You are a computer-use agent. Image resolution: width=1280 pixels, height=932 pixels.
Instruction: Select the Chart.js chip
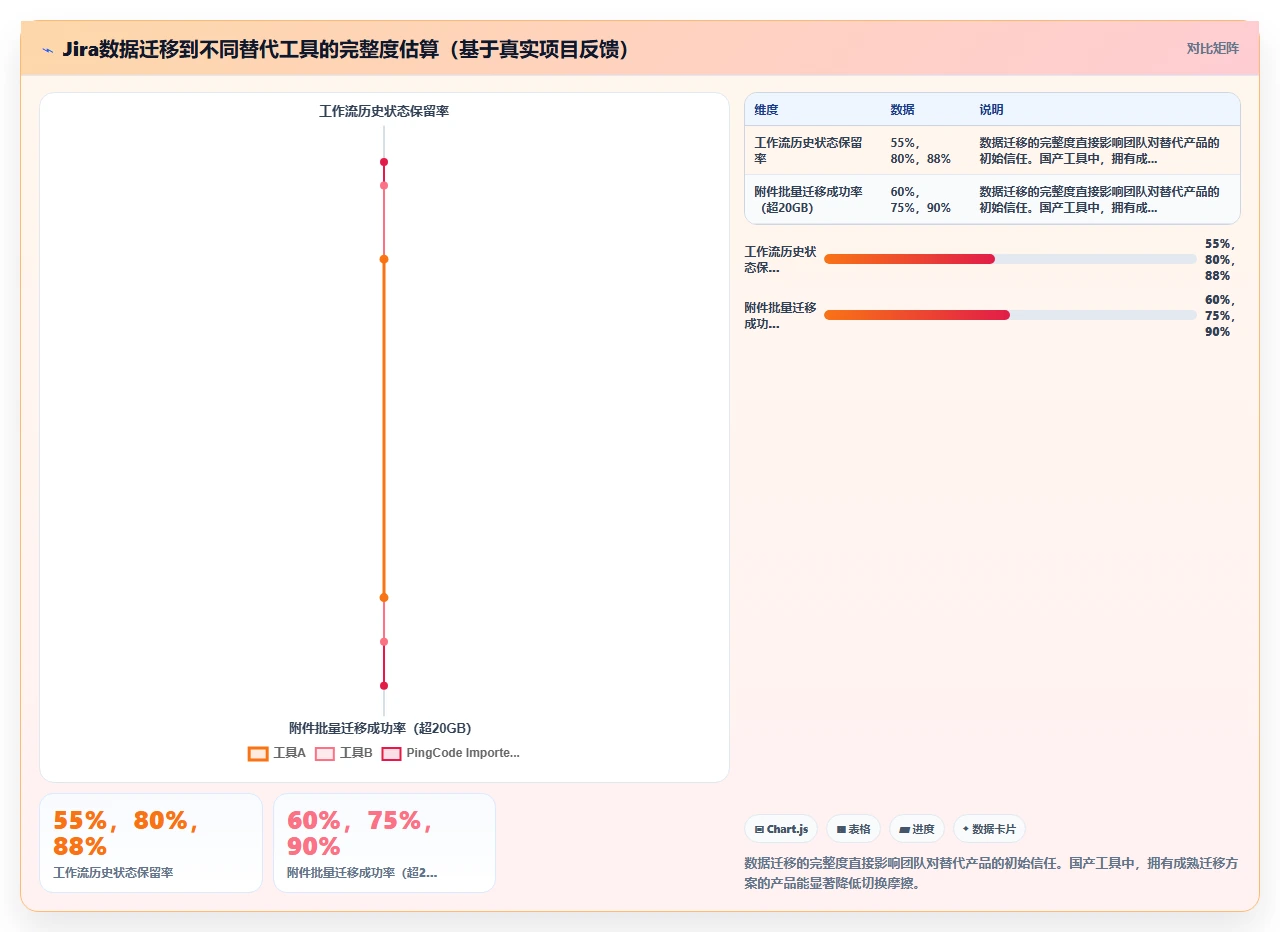pos(781,829)
